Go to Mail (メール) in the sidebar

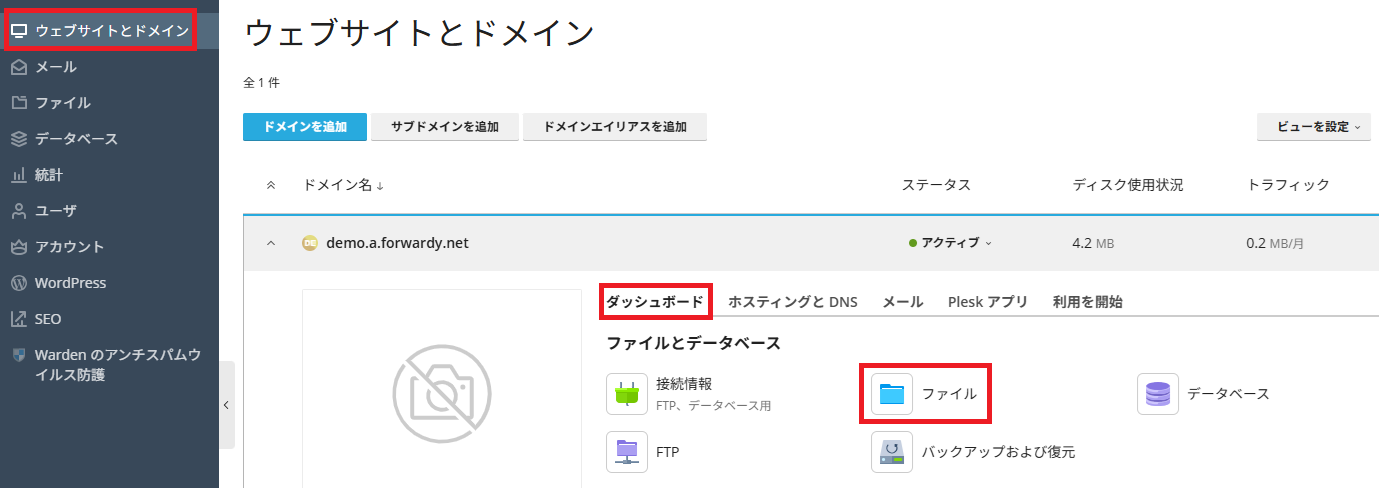56,67
